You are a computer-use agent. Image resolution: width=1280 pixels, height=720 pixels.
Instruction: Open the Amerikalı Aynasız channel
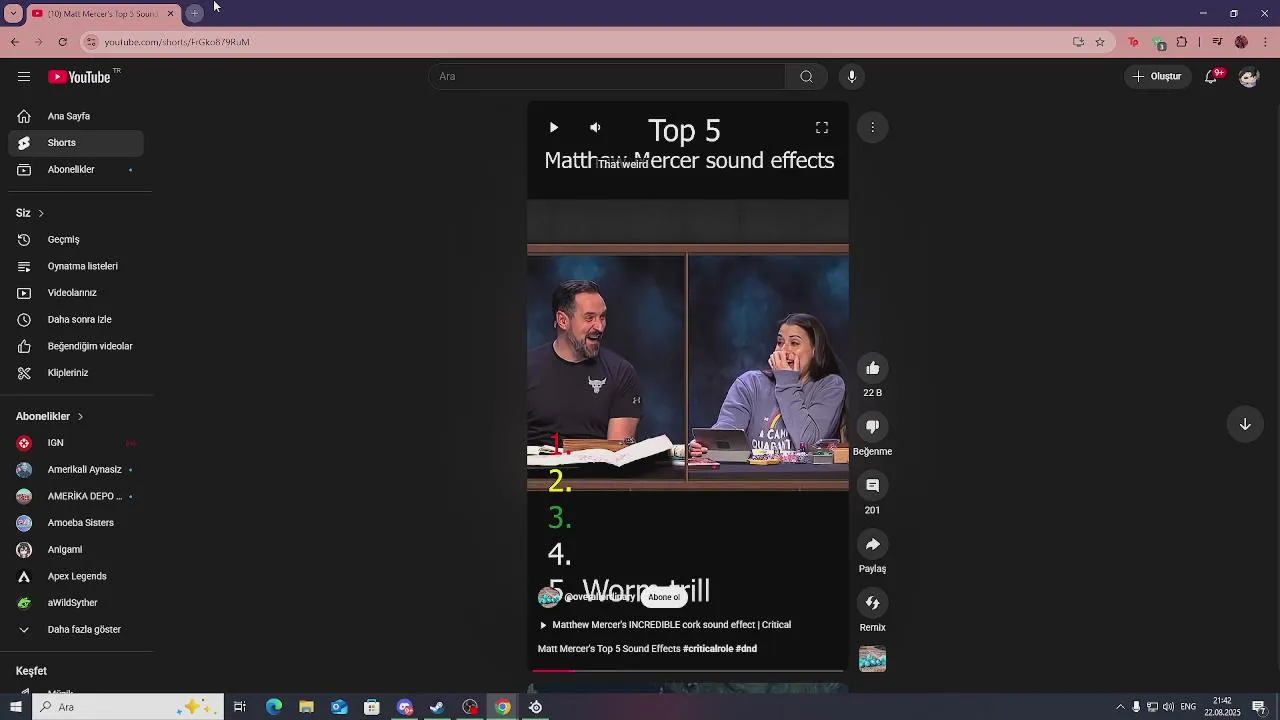pyautogui.click(x=76, y=470)
